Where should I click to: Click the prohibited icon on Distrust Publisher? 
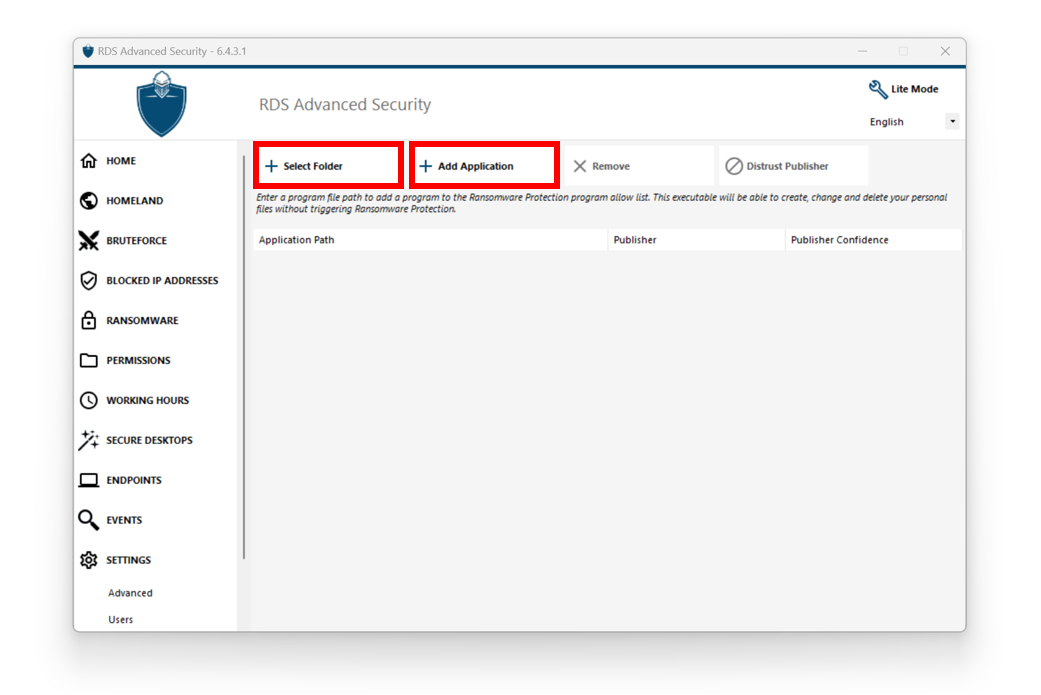(734, 166)
